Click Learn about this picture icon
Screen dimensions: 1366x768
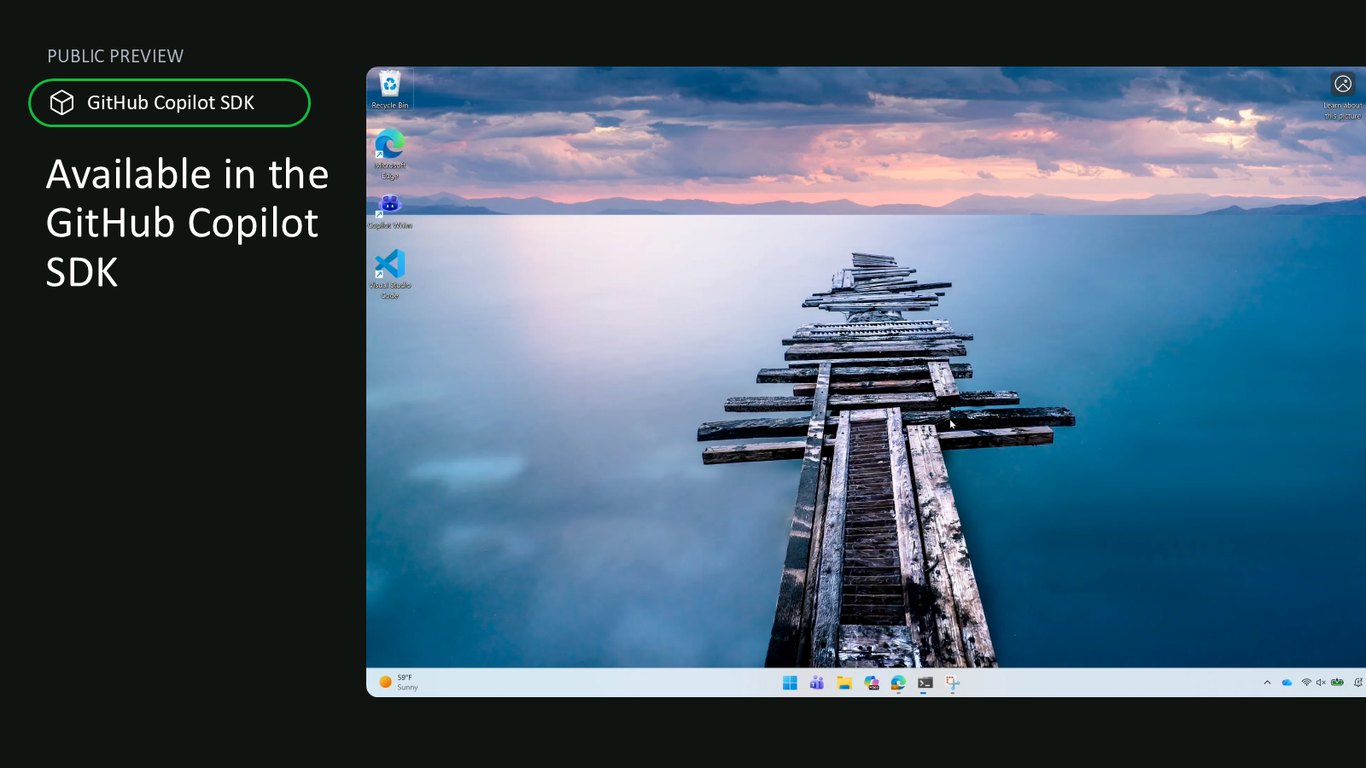(x=1343, y=84)
